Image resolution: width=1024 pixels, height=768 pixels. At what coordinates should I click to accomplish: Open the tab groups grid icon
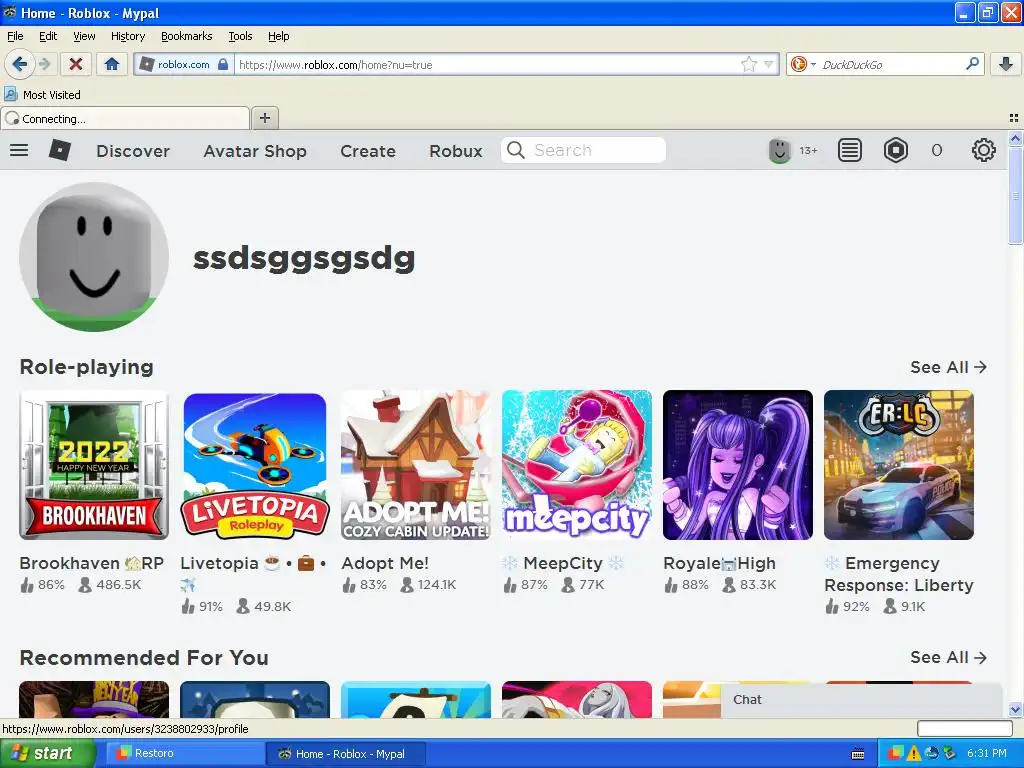click(x=1014, y=118)
